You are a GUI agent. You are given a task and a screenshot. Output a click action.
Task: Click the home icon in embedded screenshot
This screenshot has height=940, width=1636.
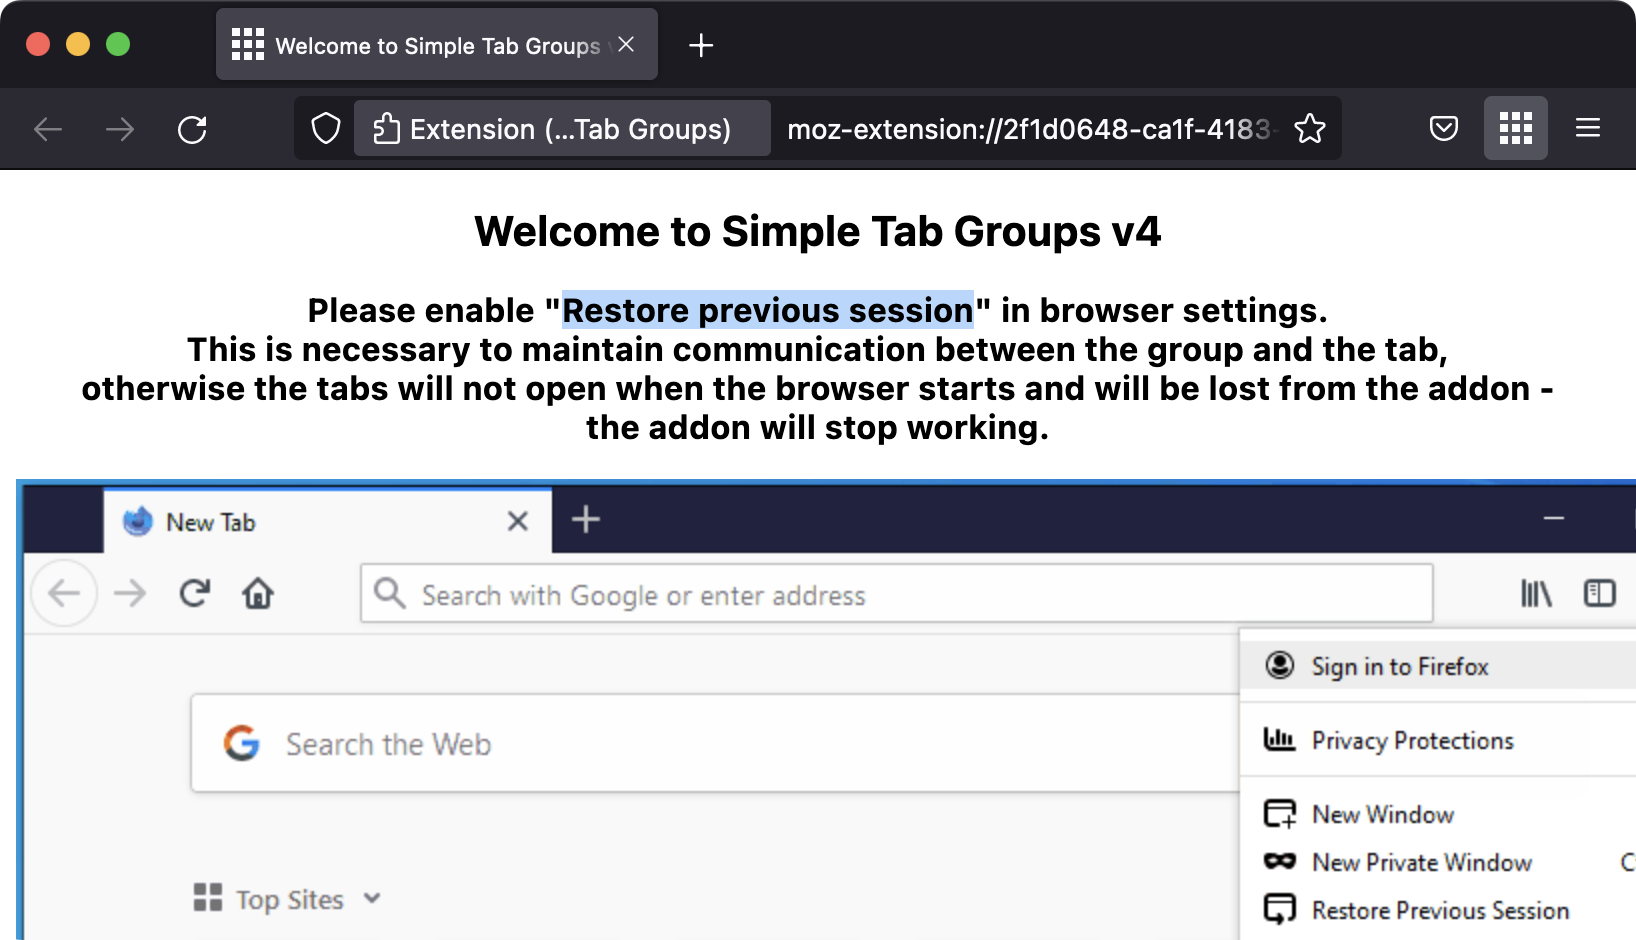(258, 594)
